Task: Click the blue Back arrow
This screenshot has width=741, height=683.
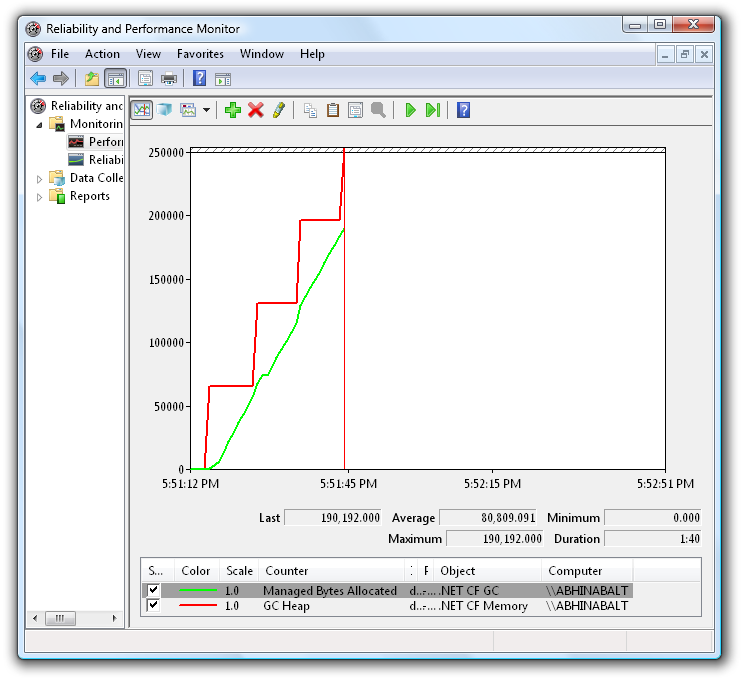Action: [x=38, y=79]
